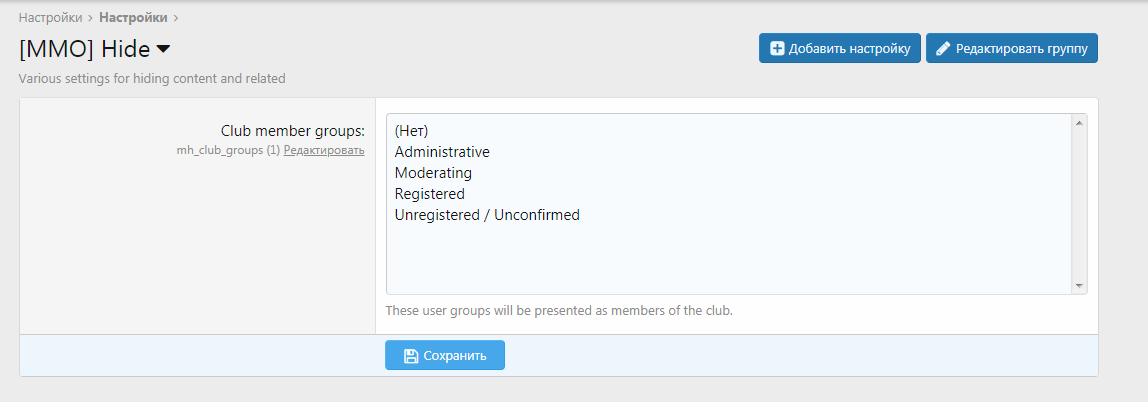The width and height of the screenshot is (1148, 402).
Task: Go to the first Настройки breadcrumb
Action: point(50,17)
